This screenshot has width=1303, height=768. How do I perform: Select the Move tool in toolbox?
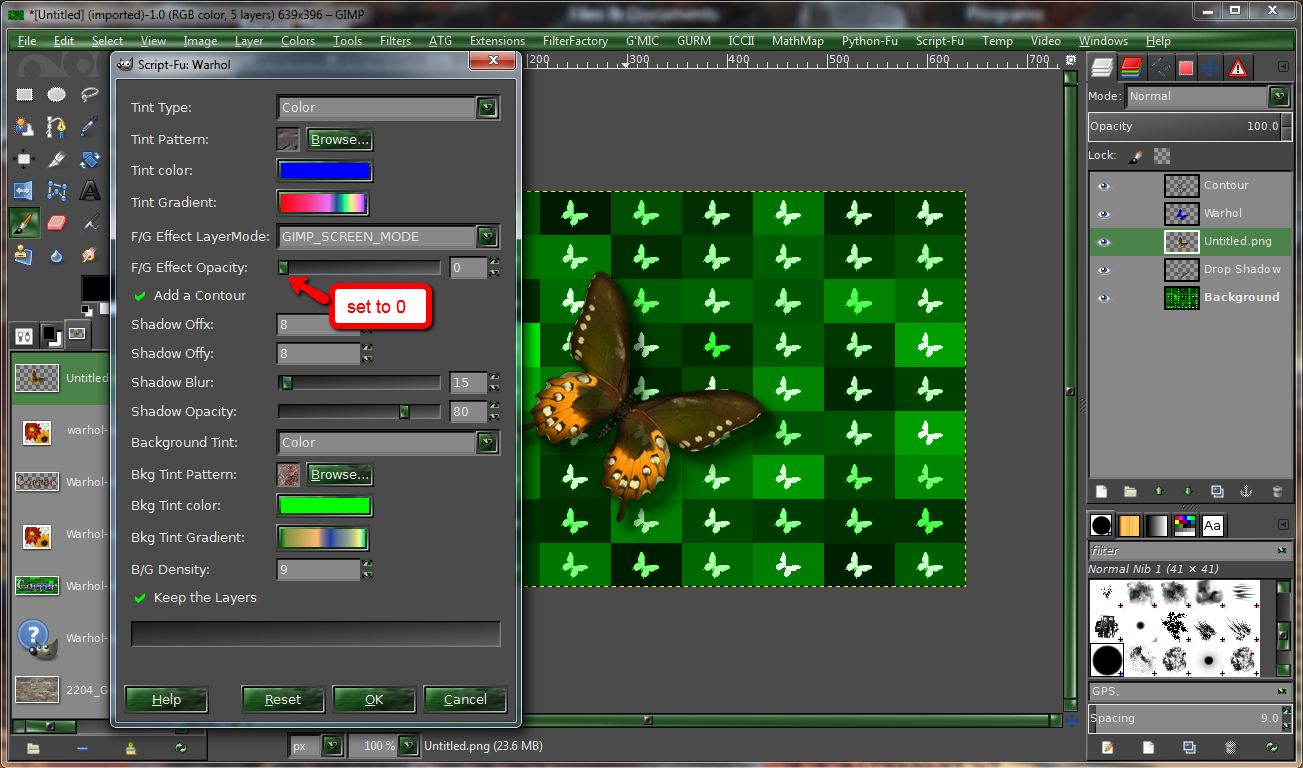(24, 159)
